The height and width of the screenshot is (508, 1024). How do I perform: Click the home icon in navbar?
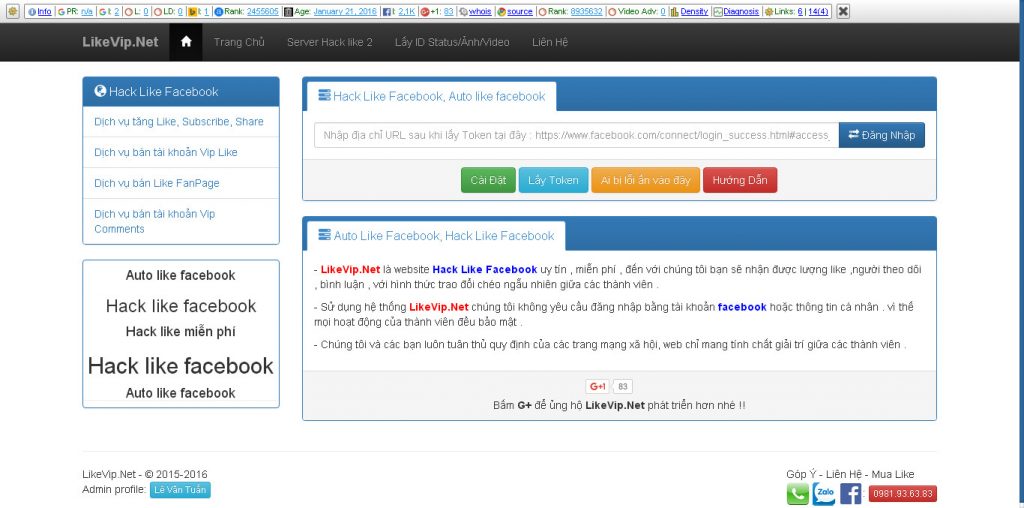[186, 42]
